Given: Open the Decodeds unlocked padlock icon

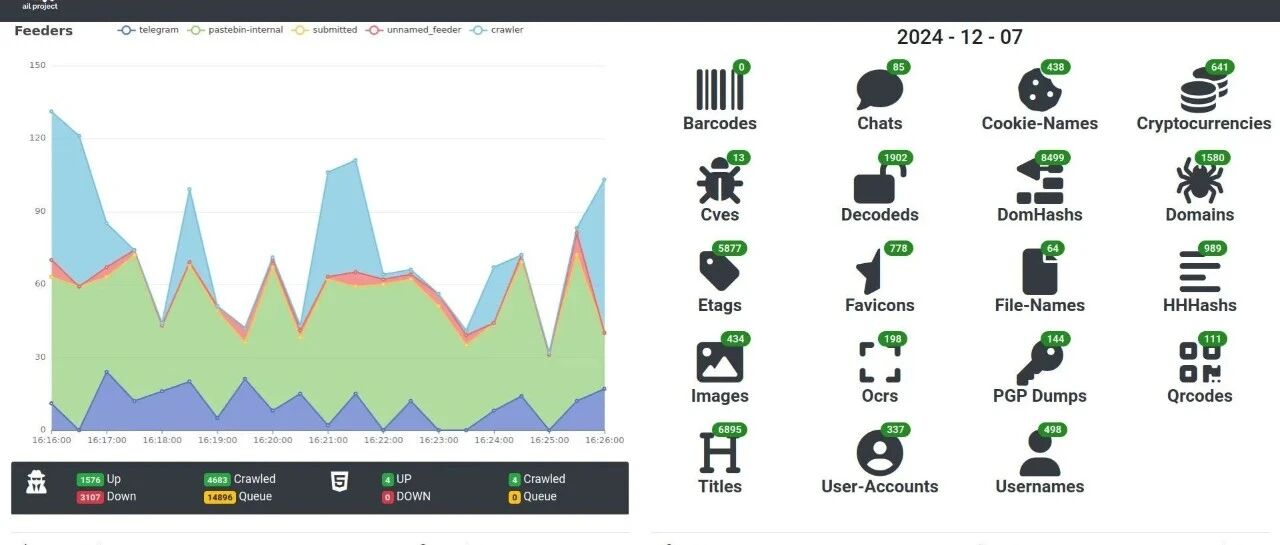Looking at the screenshot, I should pos(880,181).
